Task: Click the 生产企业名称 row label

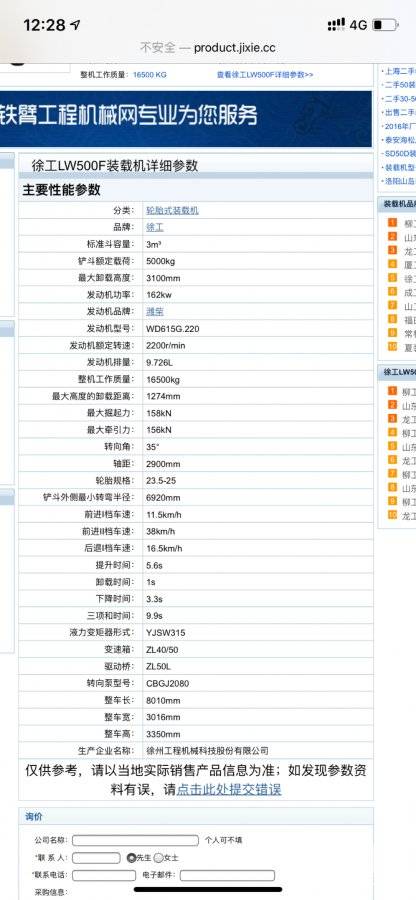Action: [106, 751]
